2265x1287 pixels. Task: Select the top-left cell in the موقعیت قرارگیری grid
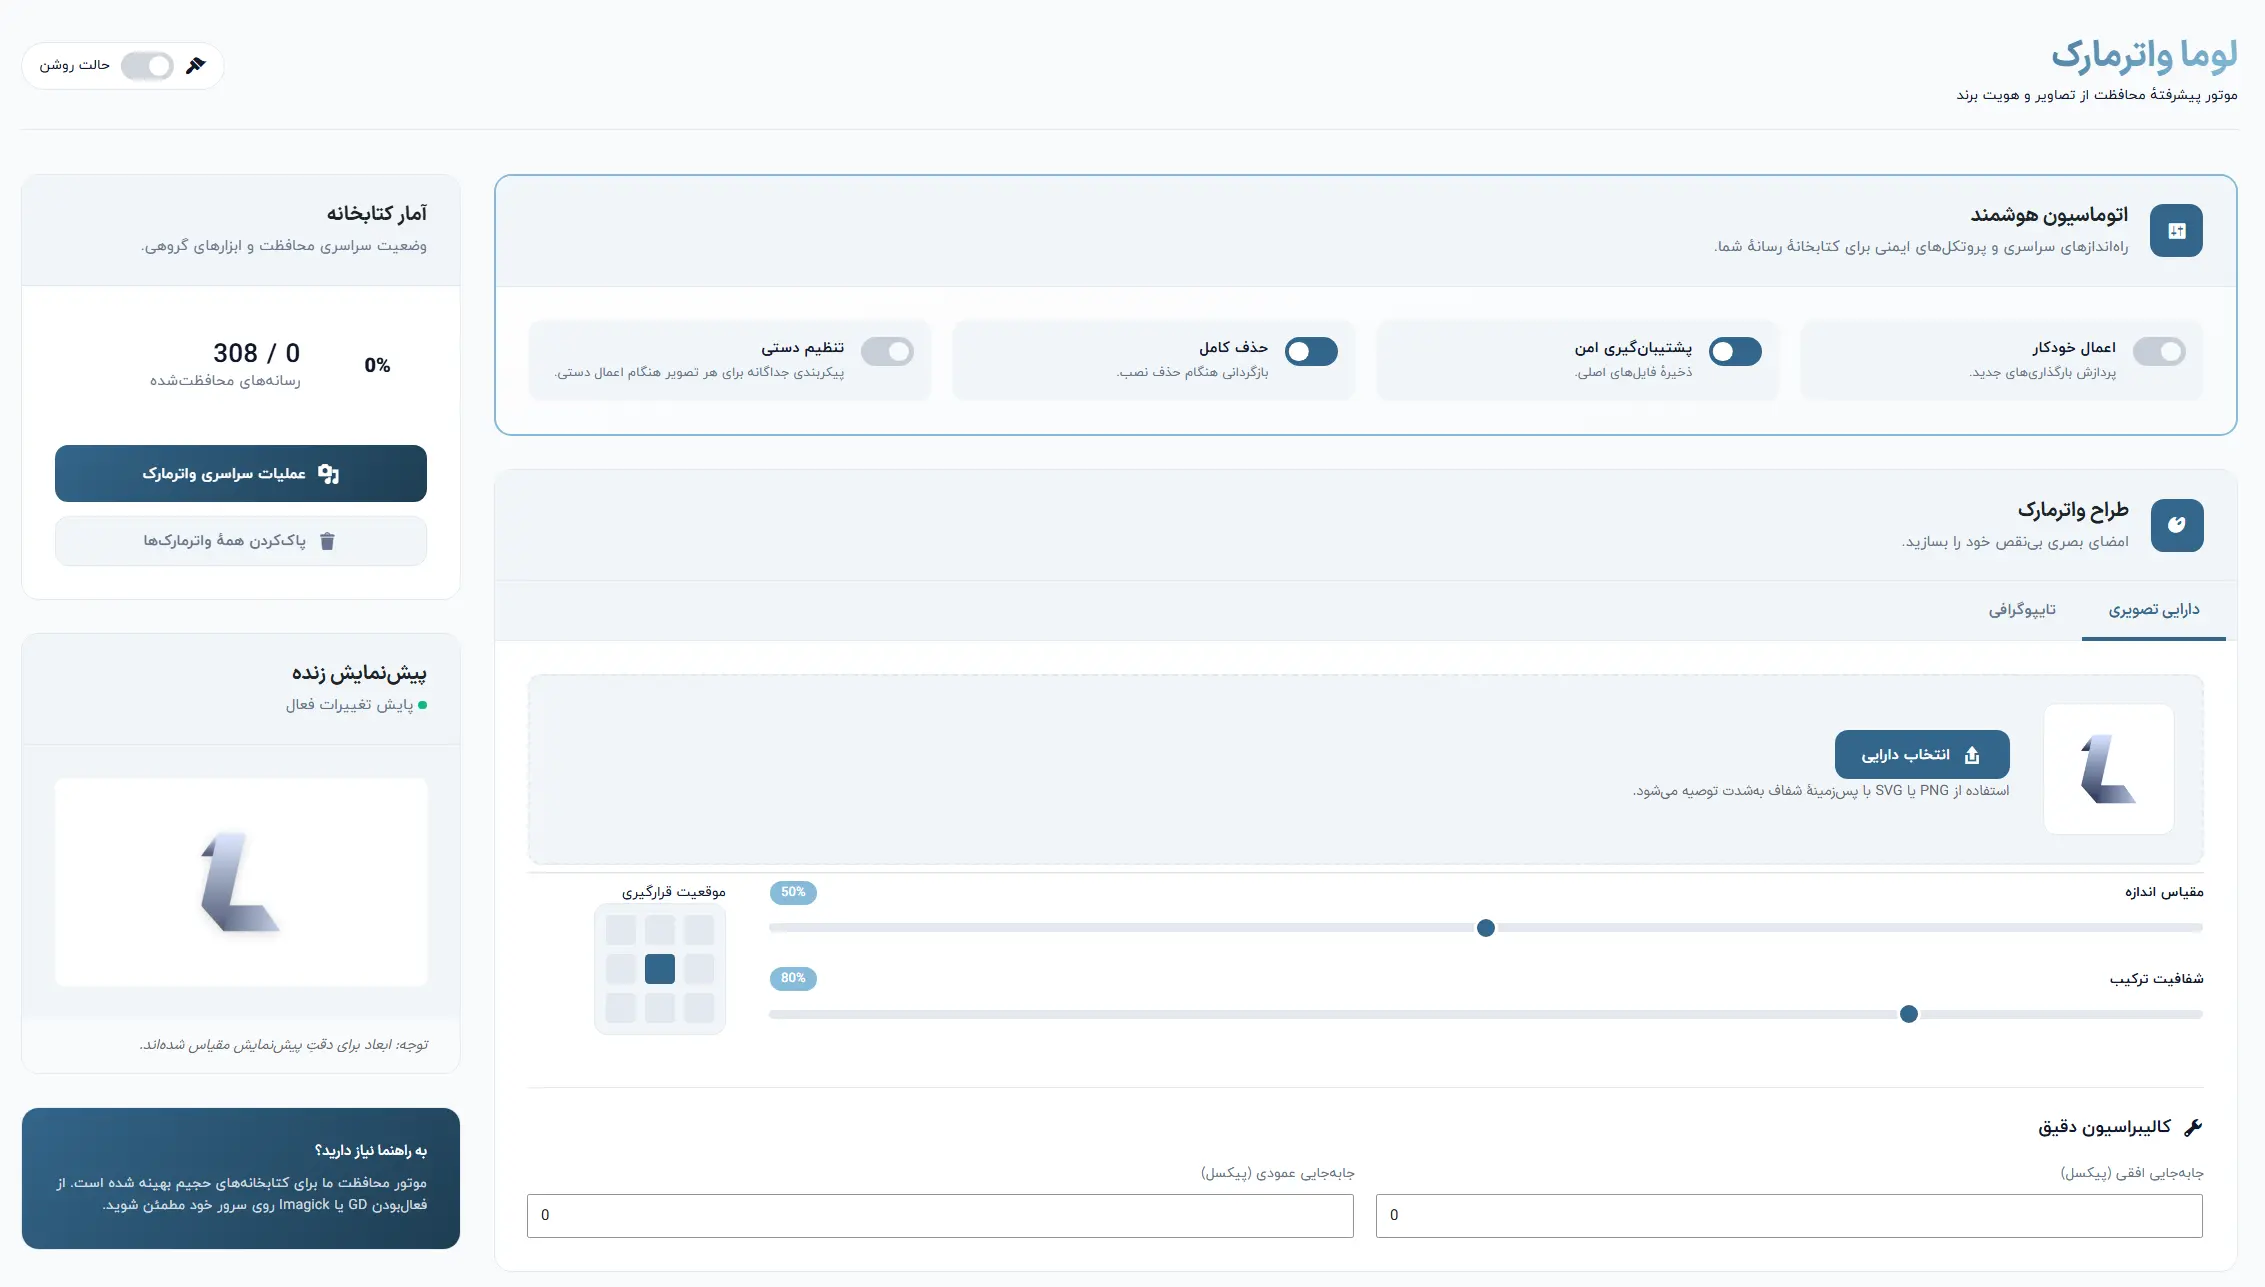pyautogui.click(x=621, y=930)
